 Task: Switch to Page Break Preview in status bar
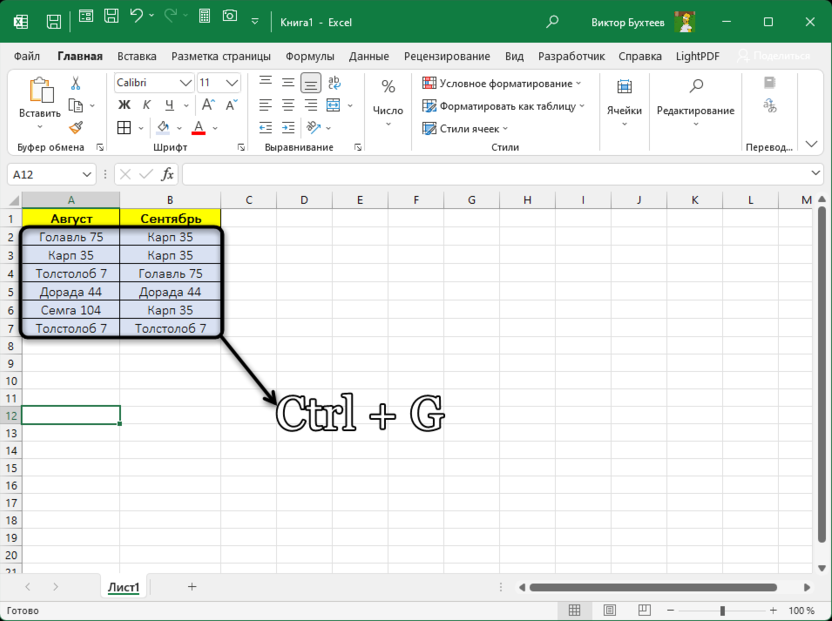pyautogui.click(x=644, y=610)
